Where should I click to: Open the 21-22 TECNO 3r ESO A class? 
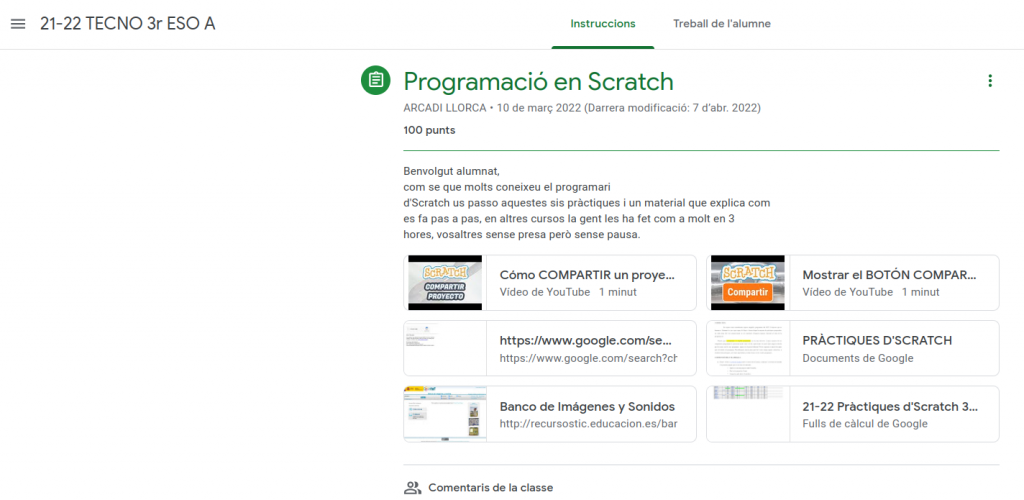point(127,24)
